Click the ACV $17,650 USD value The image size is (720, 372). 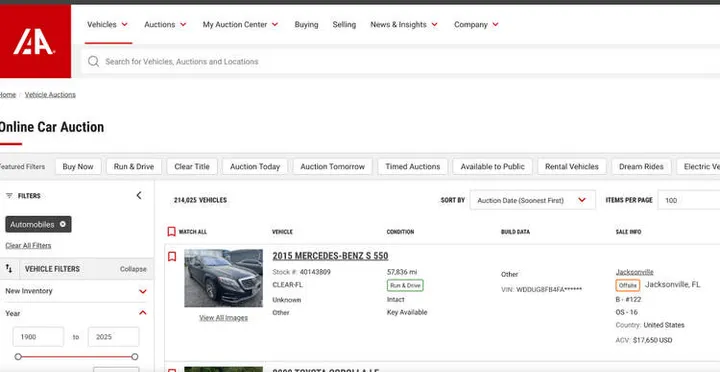(x=652, y=340)
